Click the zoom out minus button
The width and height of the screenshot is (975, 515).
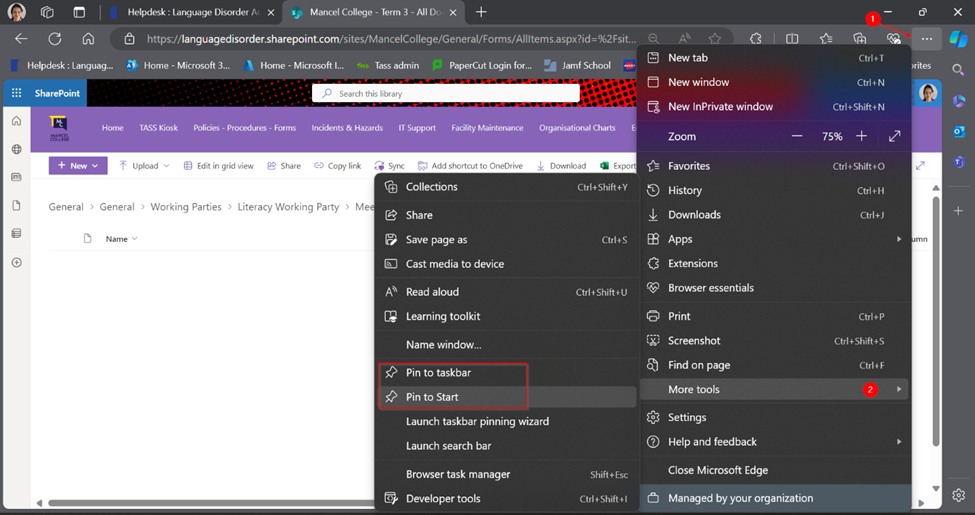click(797, 136)
